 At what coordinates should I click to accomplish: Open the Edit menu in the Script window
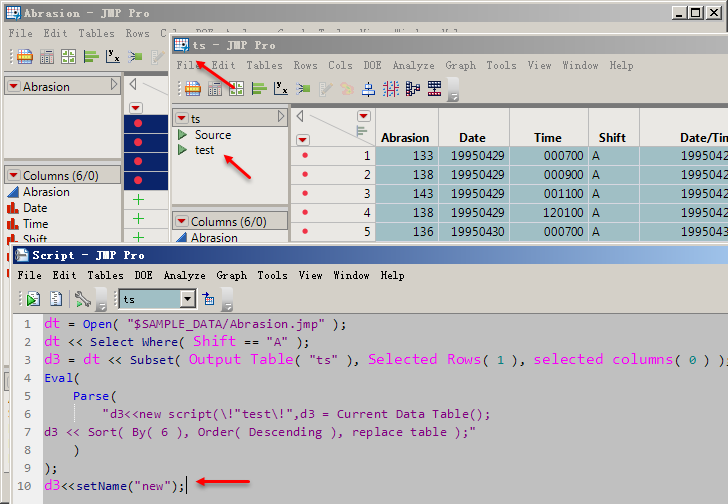pos(64,275)
